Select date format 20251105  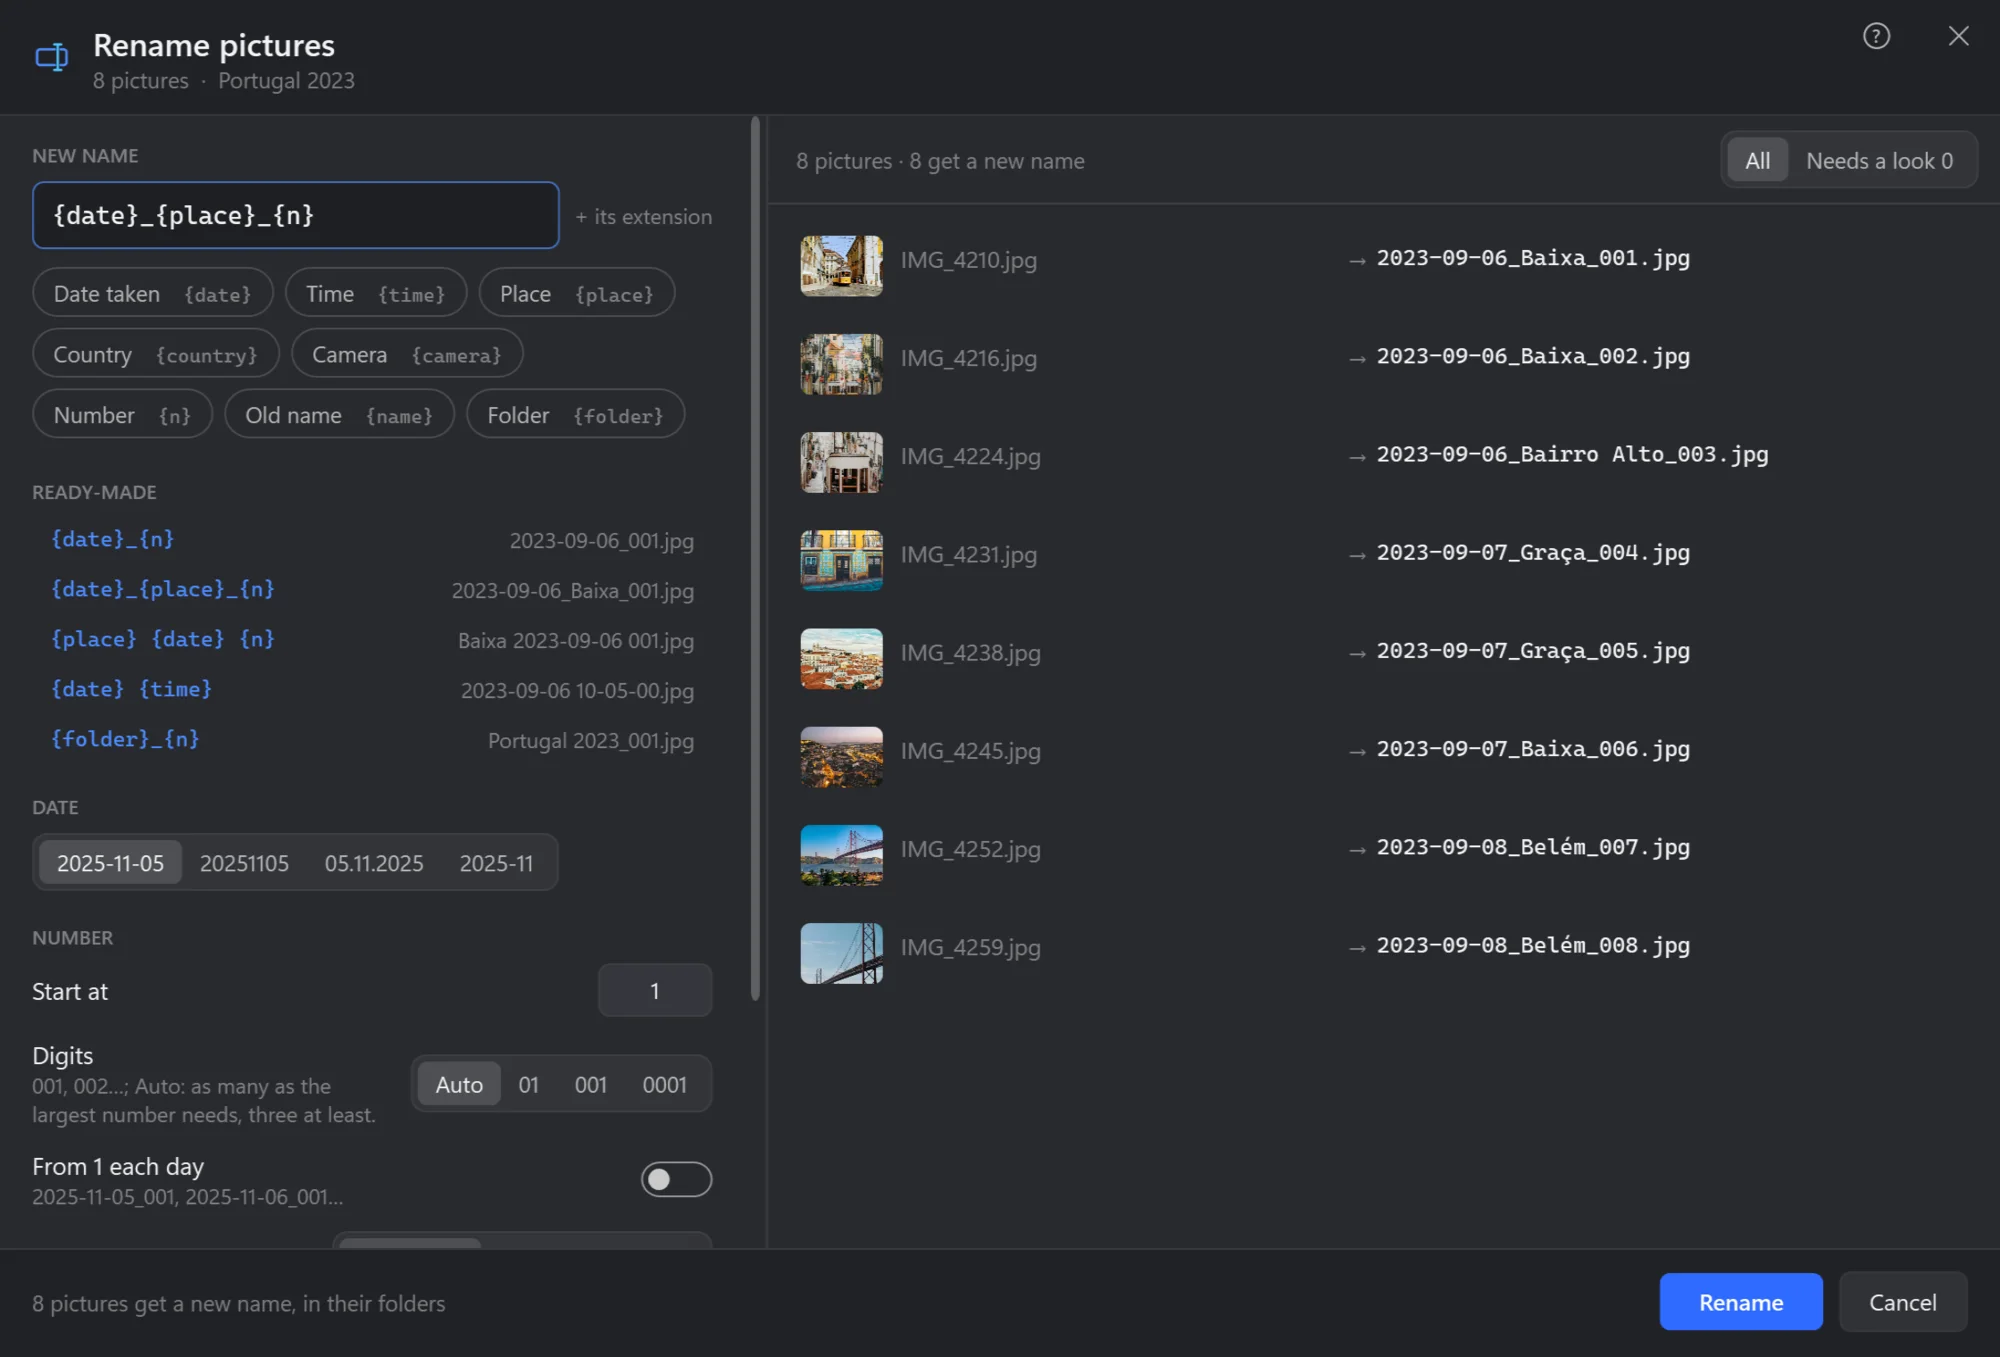pyautogui.click(x=244, y=863)
